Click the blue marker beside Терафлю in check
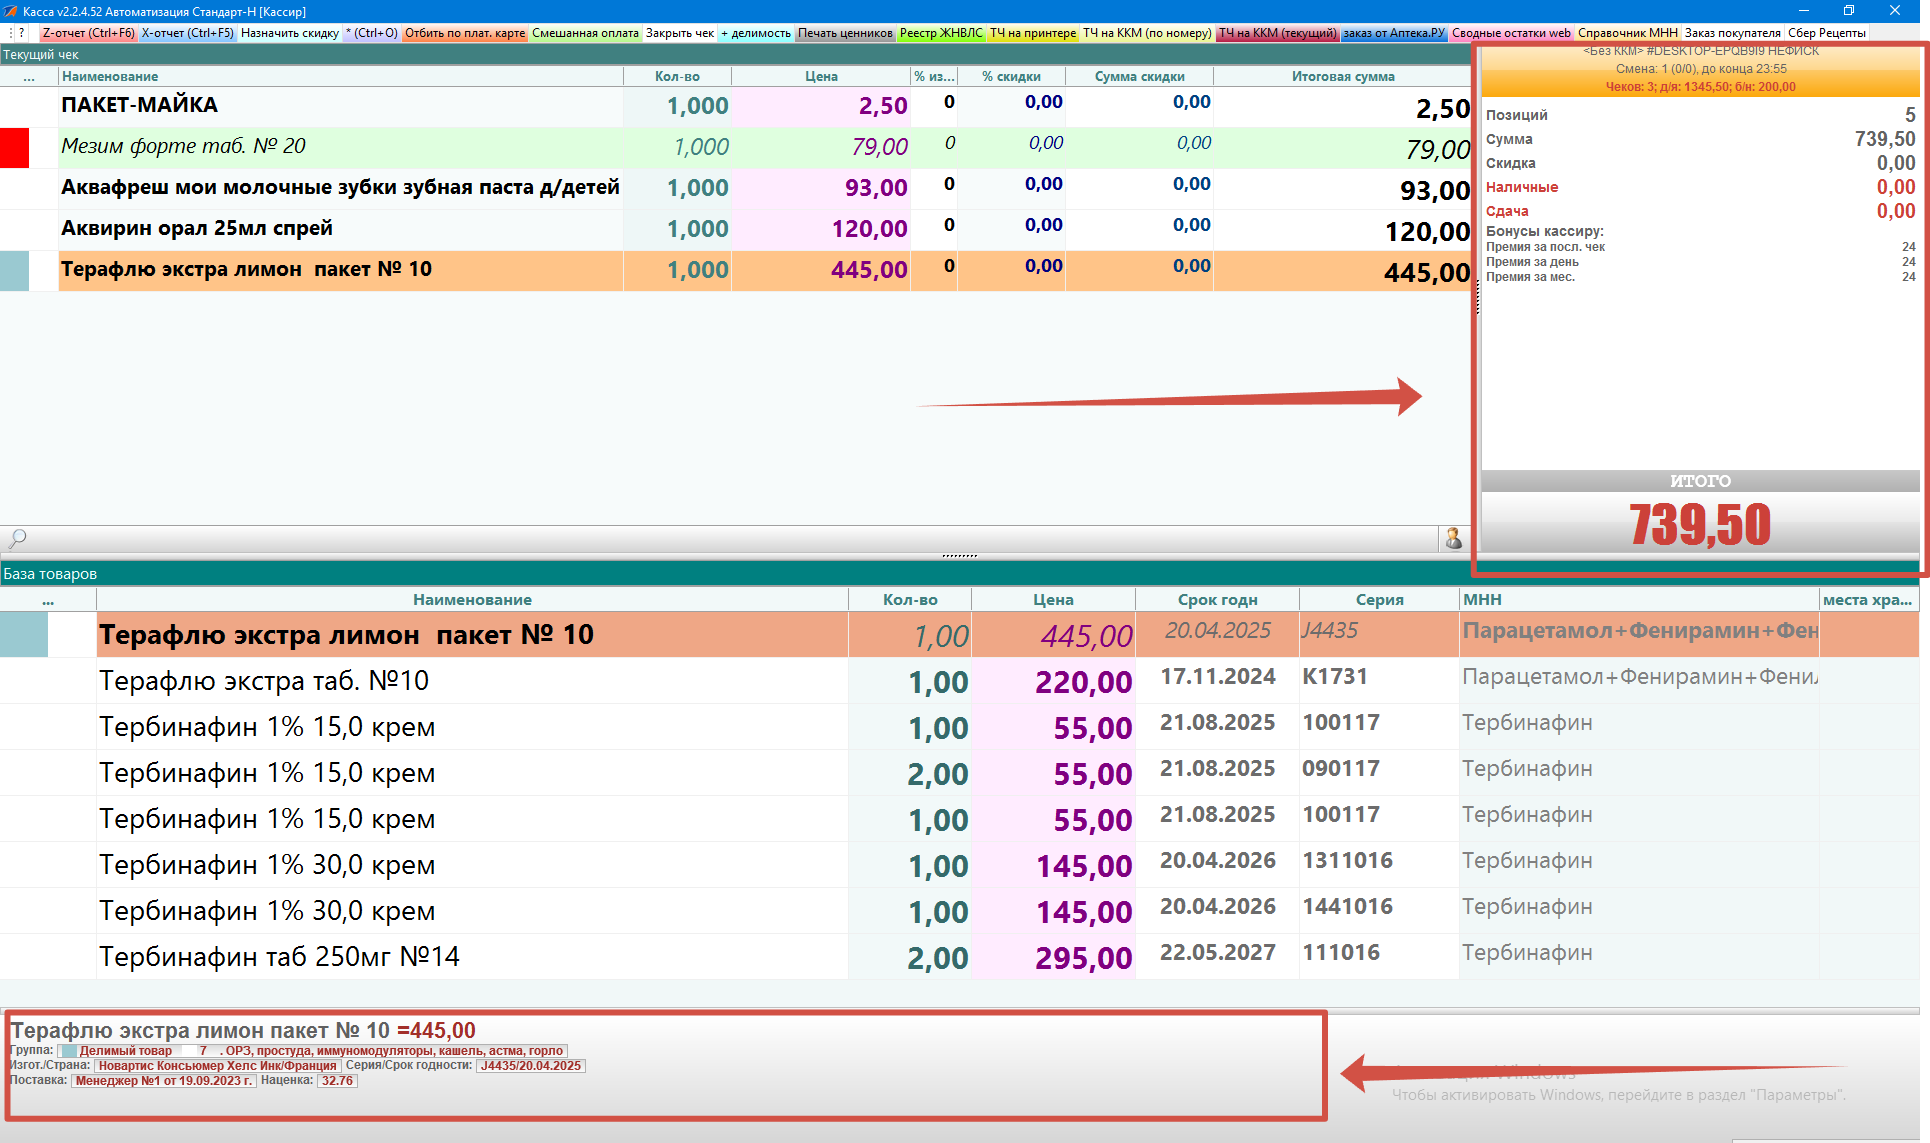The image size is (1930, 1143). (14, 270)
